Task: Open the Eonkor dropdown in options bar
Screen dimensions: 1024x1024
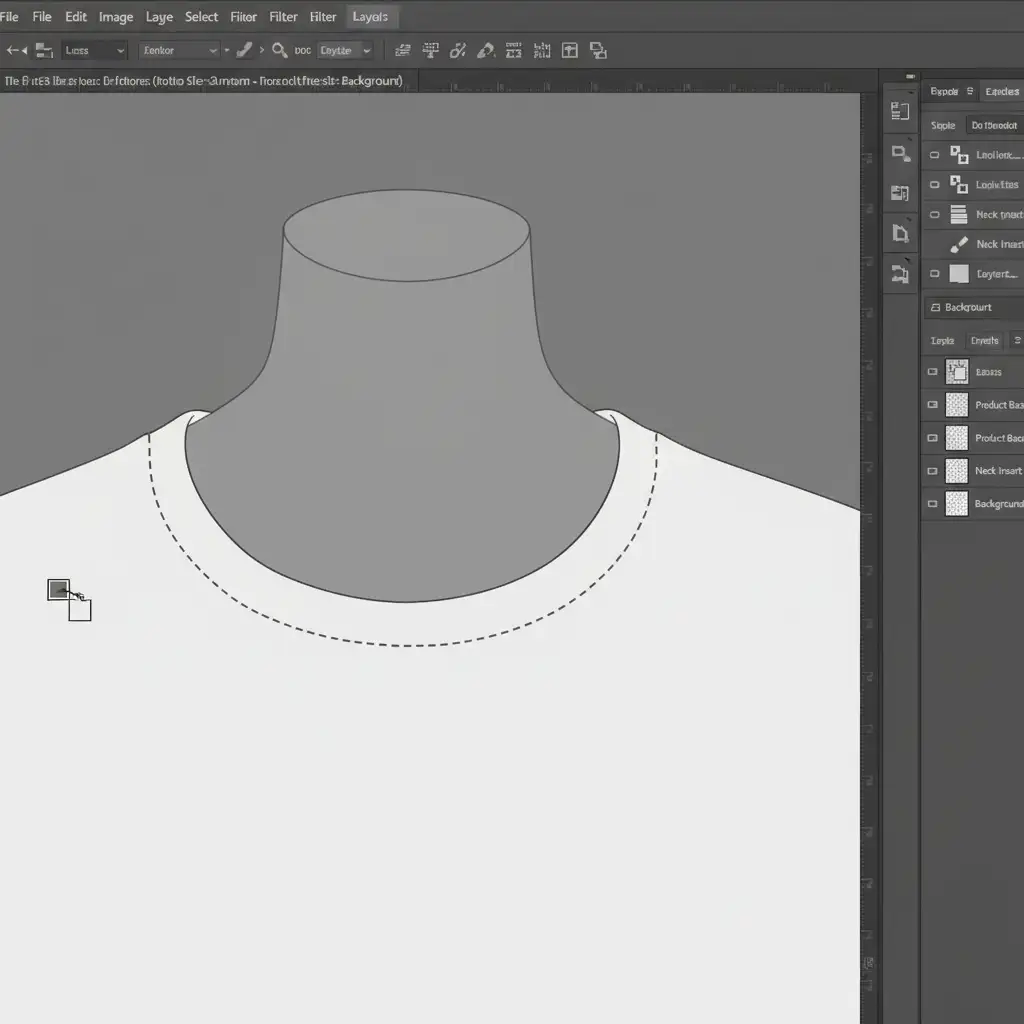Action: 179,50
